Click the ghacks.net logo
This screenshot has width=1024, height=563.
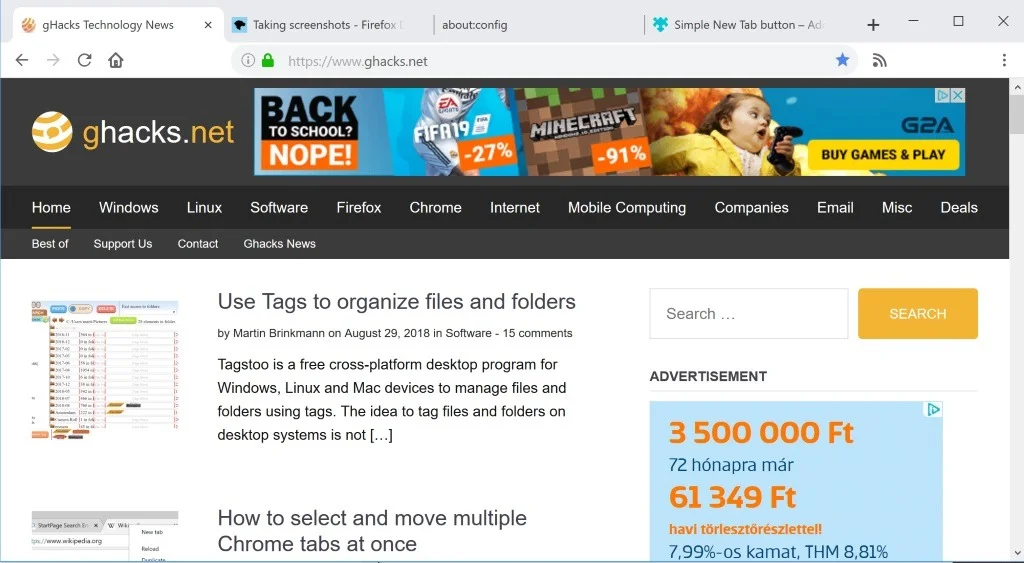[x=133, y=132]
